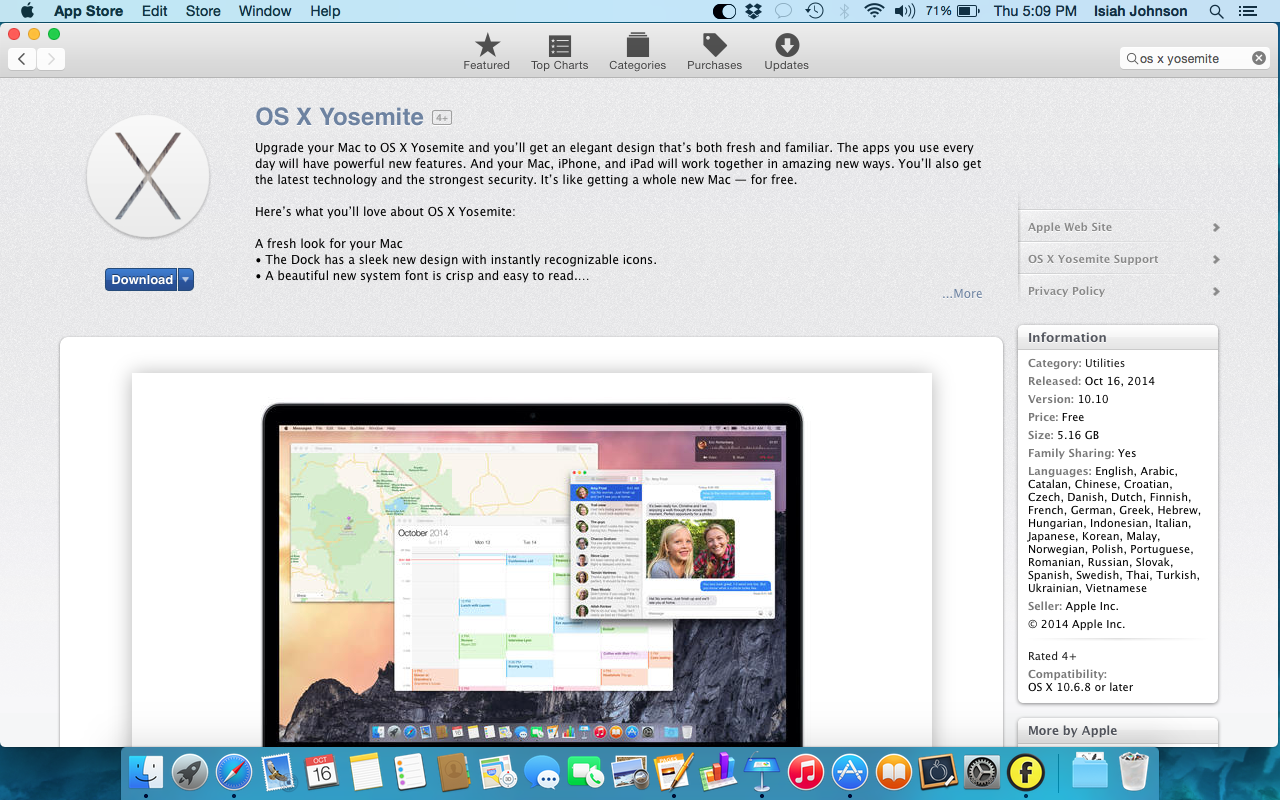Open Spotlight search magnifier
This screenshot has height=800, width=1280.
pyautogui.click(x=1216, y=11)
